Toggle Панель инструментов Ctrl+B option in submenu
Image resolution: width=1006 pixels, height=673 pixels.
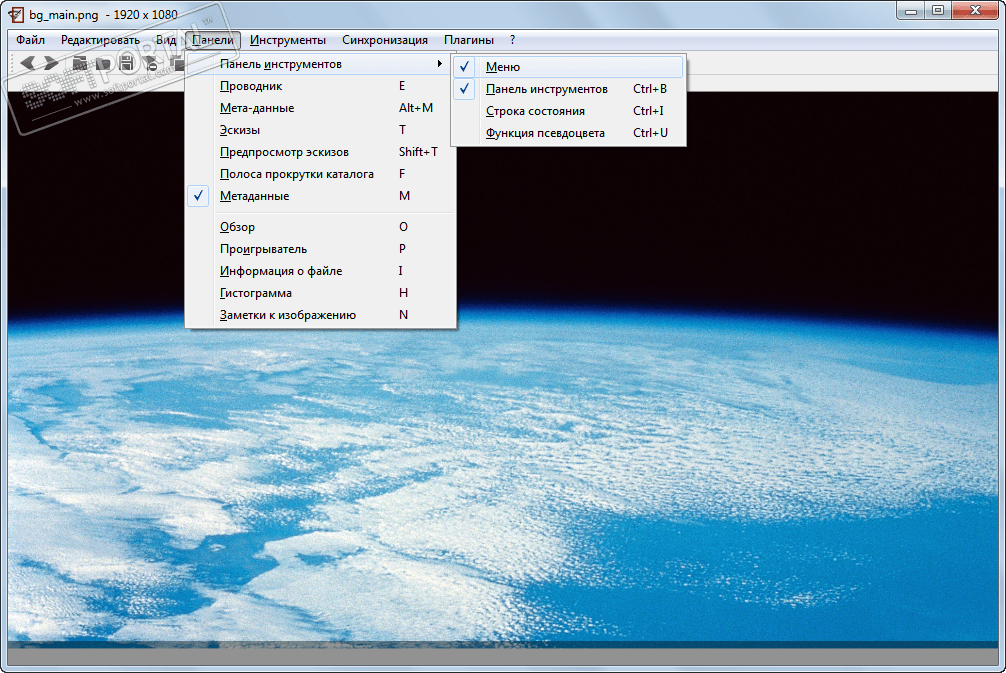tap(568, 89)
